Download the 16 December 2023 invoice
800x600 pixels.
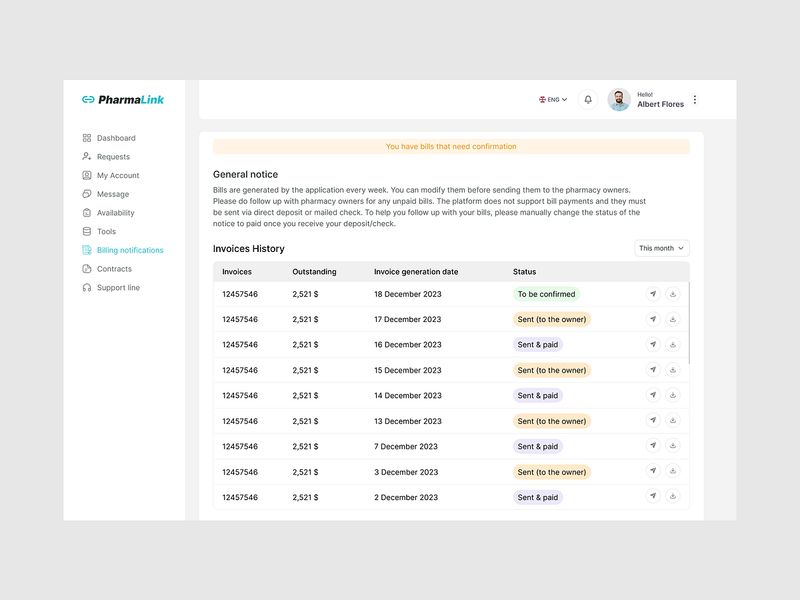point(673,344)
